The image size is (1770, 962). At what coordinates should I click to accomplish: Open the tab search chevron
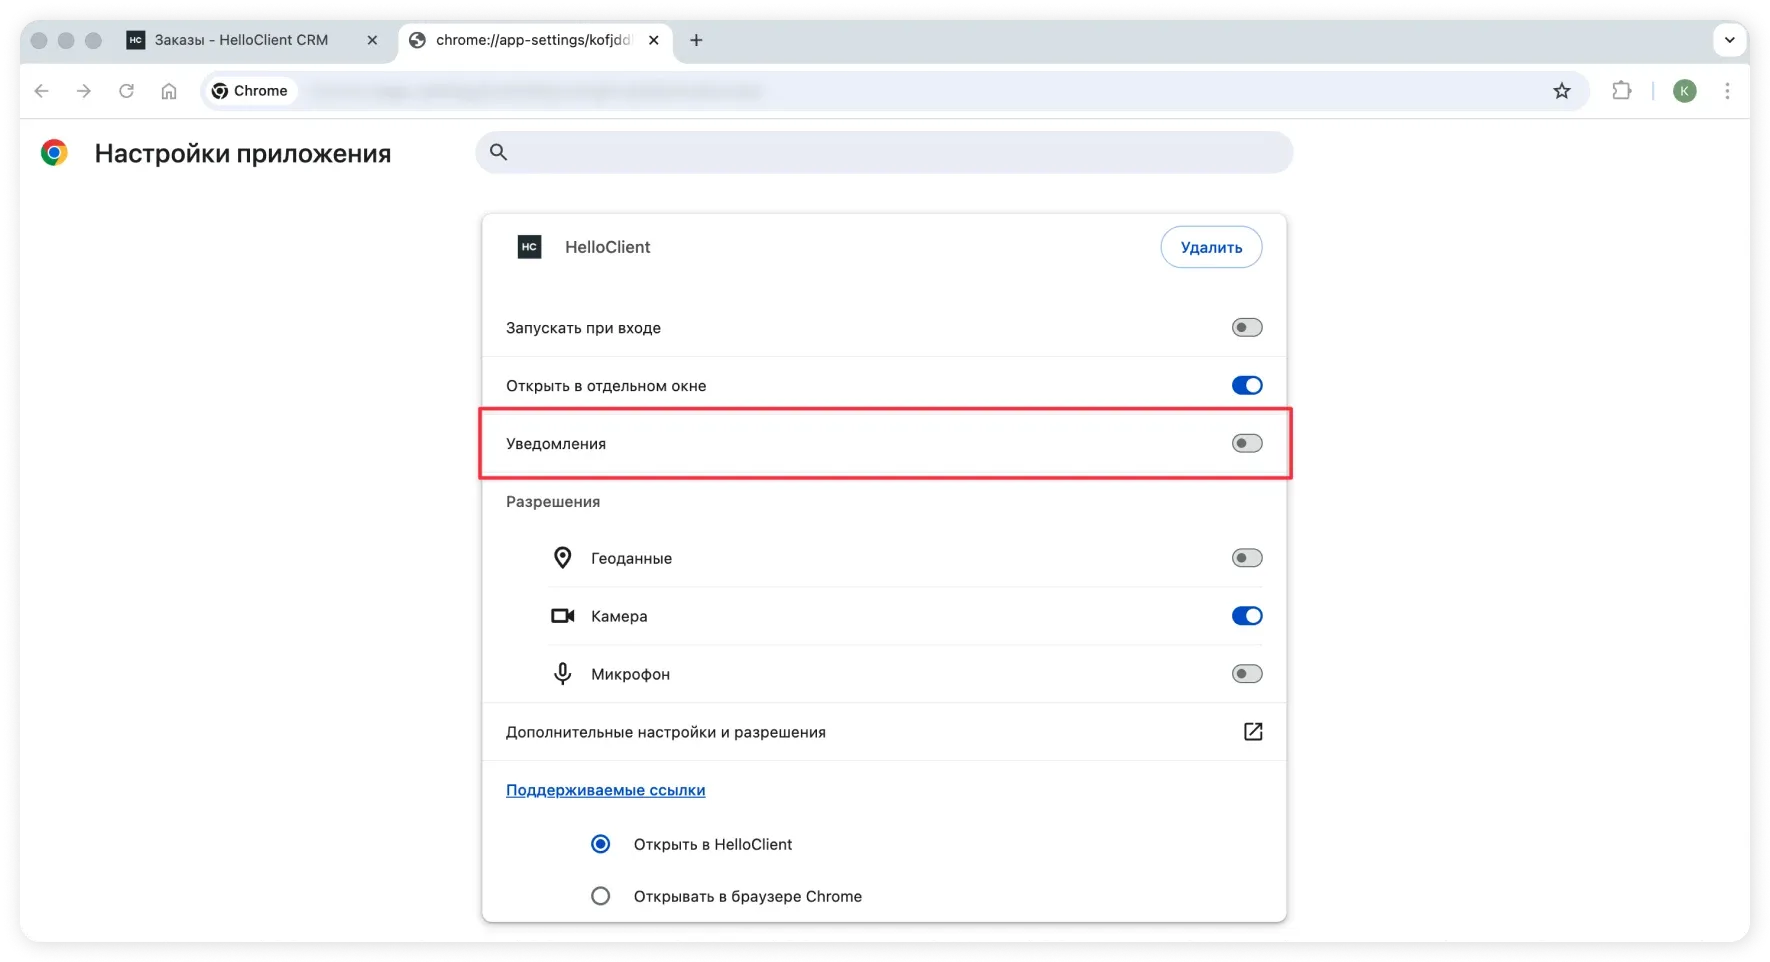pyautogui.click(x=1729, y=40)
